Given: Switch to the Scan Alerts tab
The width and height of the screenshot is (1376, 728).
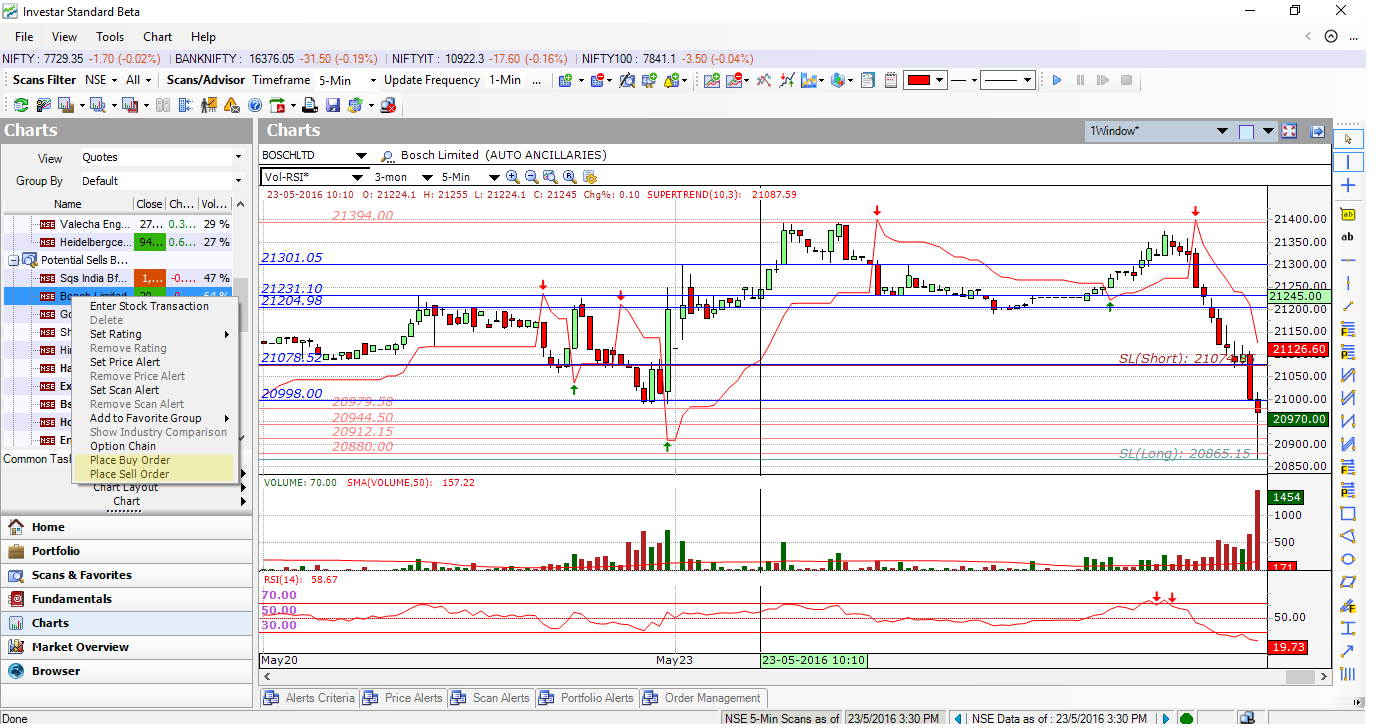Looking at the screenshot, I should pos(490,698).
